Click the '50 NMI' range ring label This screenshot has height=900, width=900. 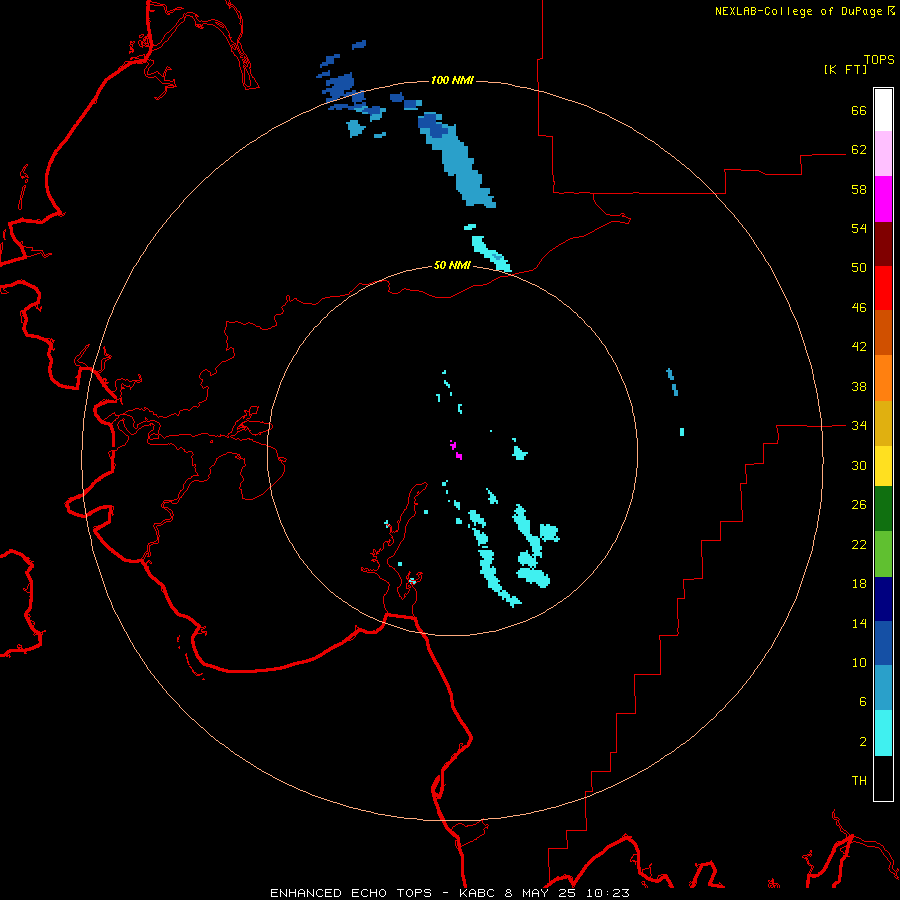click(452, 265)
